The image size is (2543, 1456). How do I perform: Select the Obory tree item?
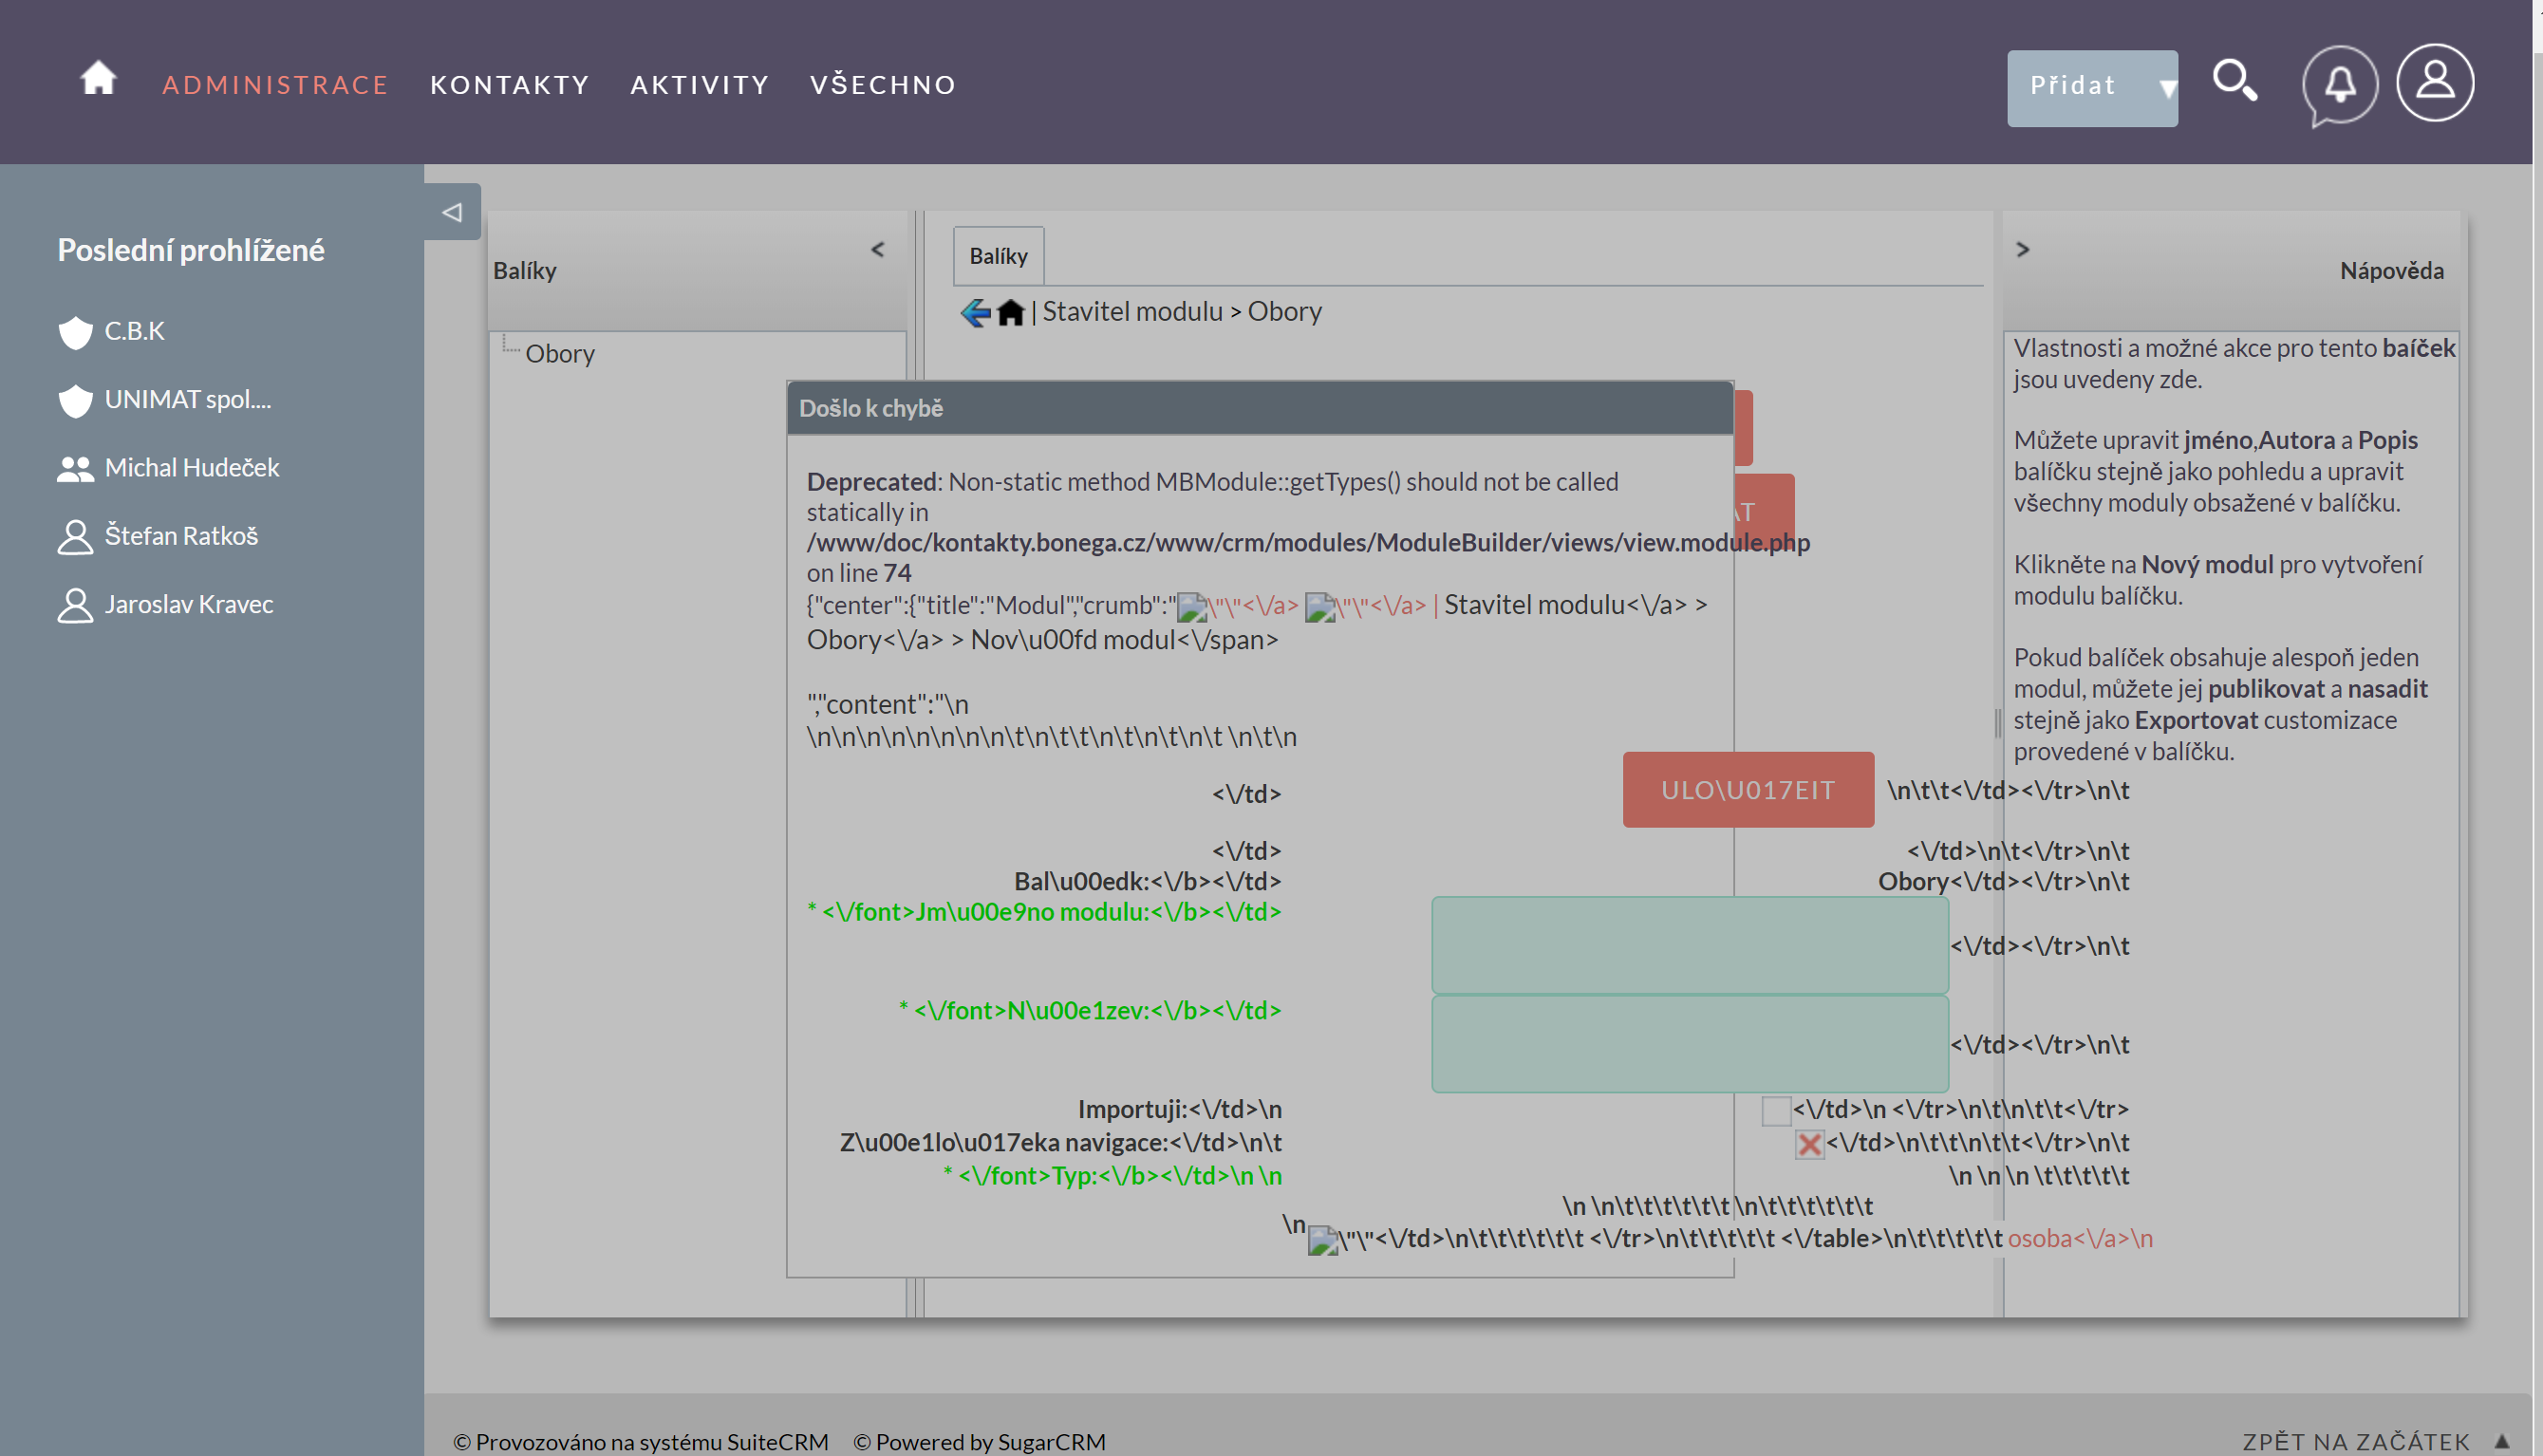560,354
